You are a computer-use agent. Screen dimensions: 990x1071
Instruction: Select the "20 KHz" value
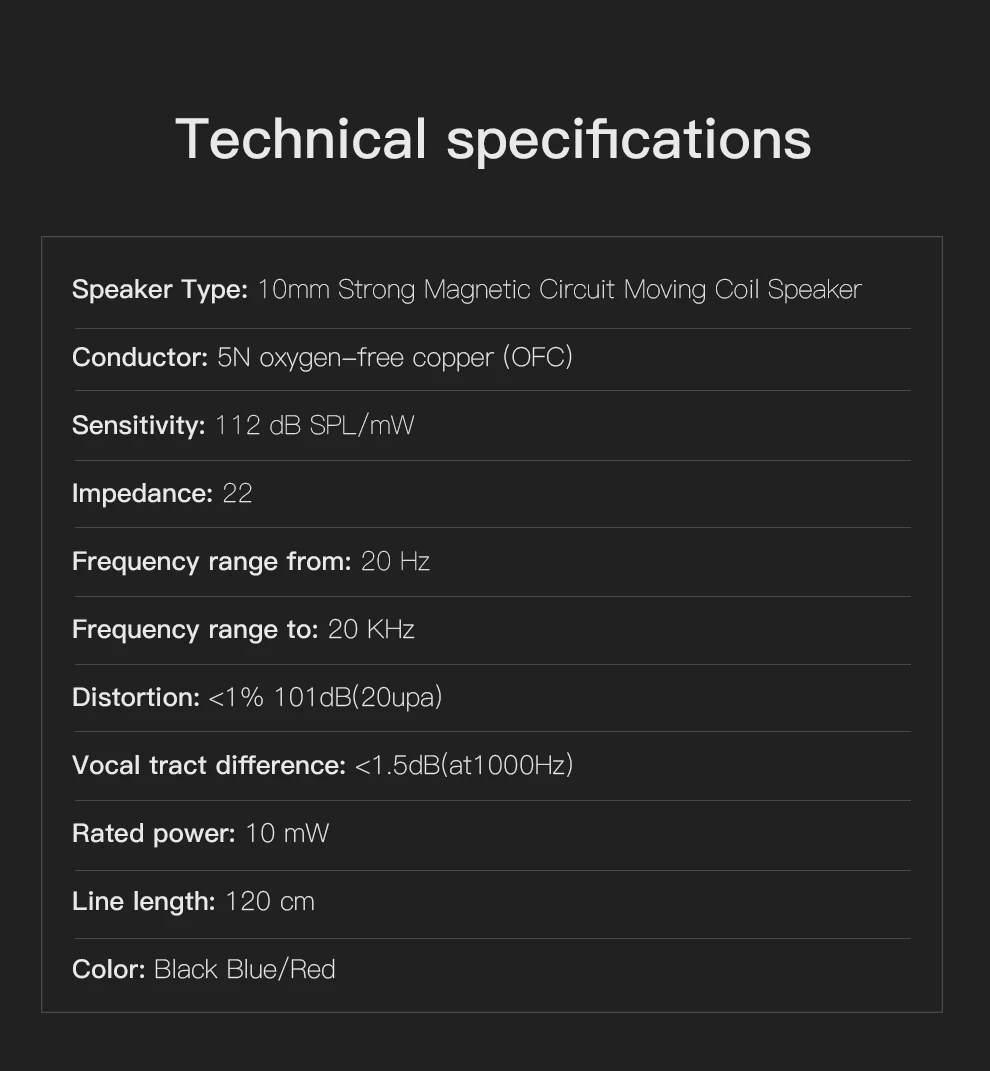coord(371,630)
